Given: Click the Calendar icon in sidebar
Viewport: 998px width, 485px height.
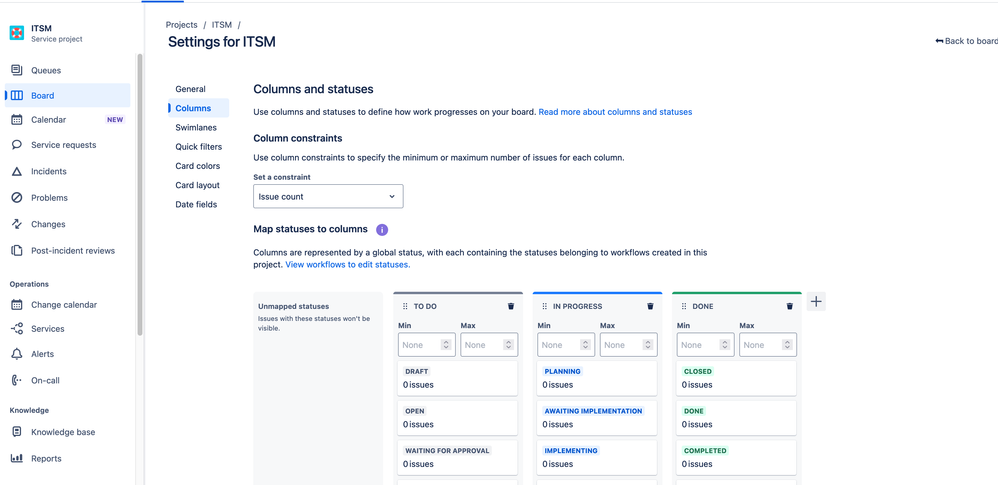Looking at the screenshot, I should tap(17, 120).
